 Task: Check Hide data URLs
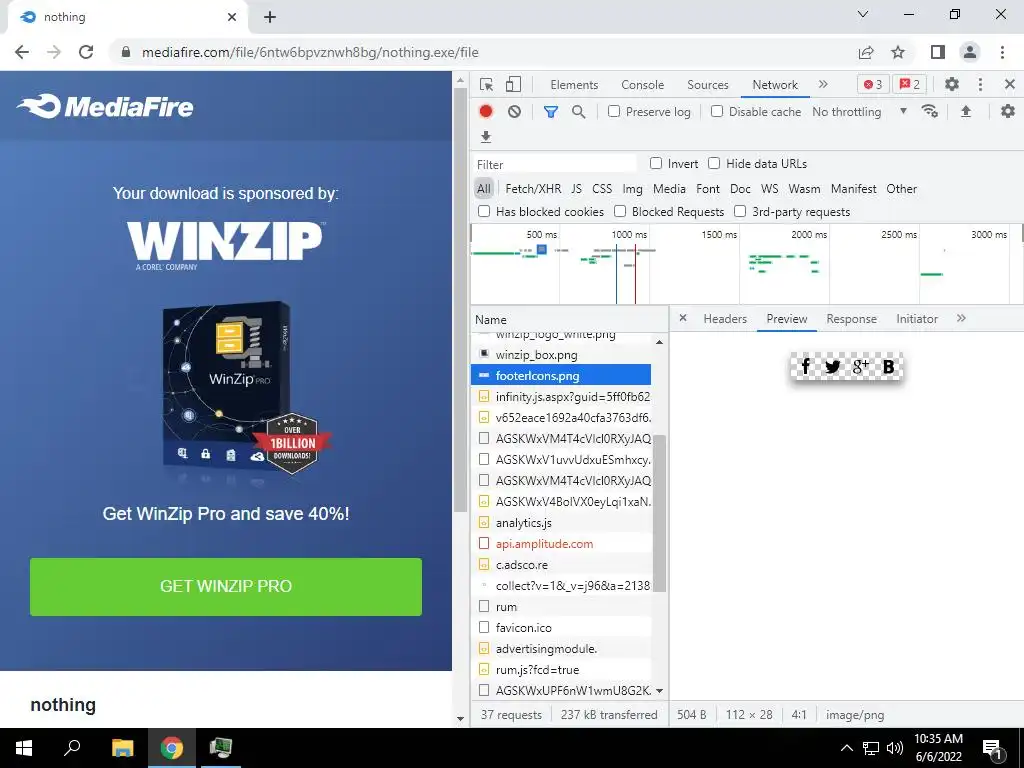pos(714,163)
